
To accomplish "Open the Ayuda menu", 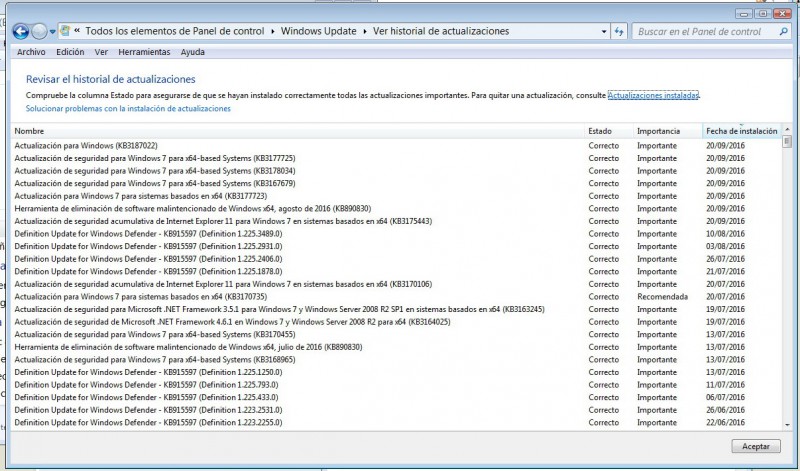I will 193,52.
